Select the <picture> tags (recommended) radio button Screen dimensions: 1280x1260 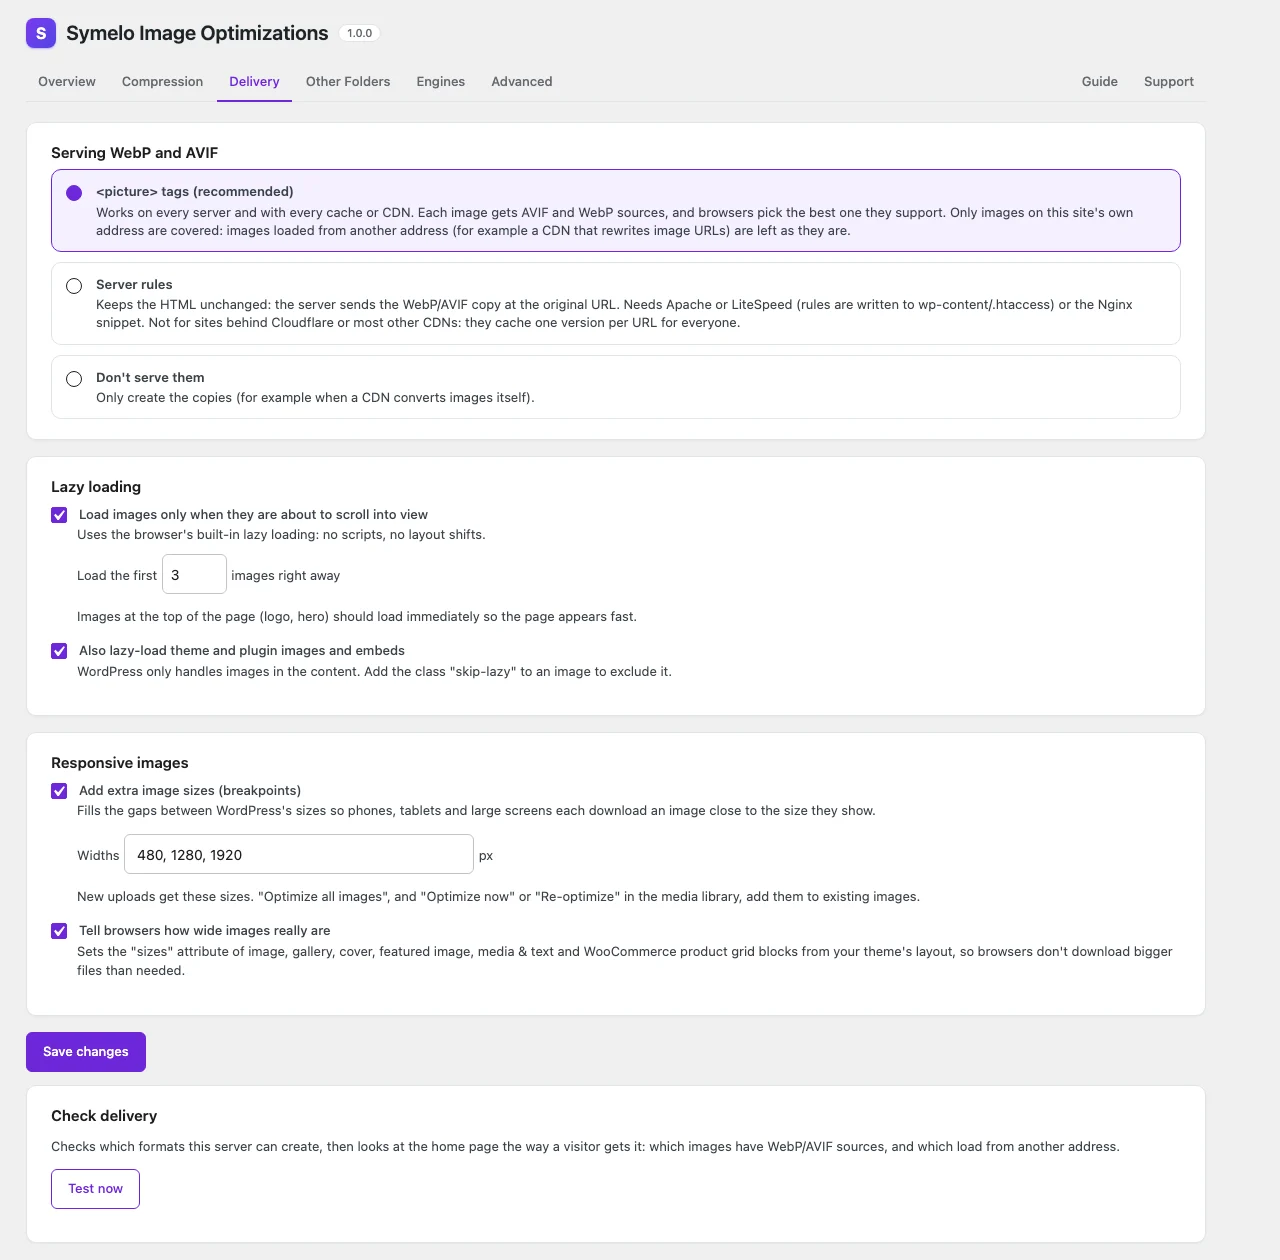coord(74,193)
